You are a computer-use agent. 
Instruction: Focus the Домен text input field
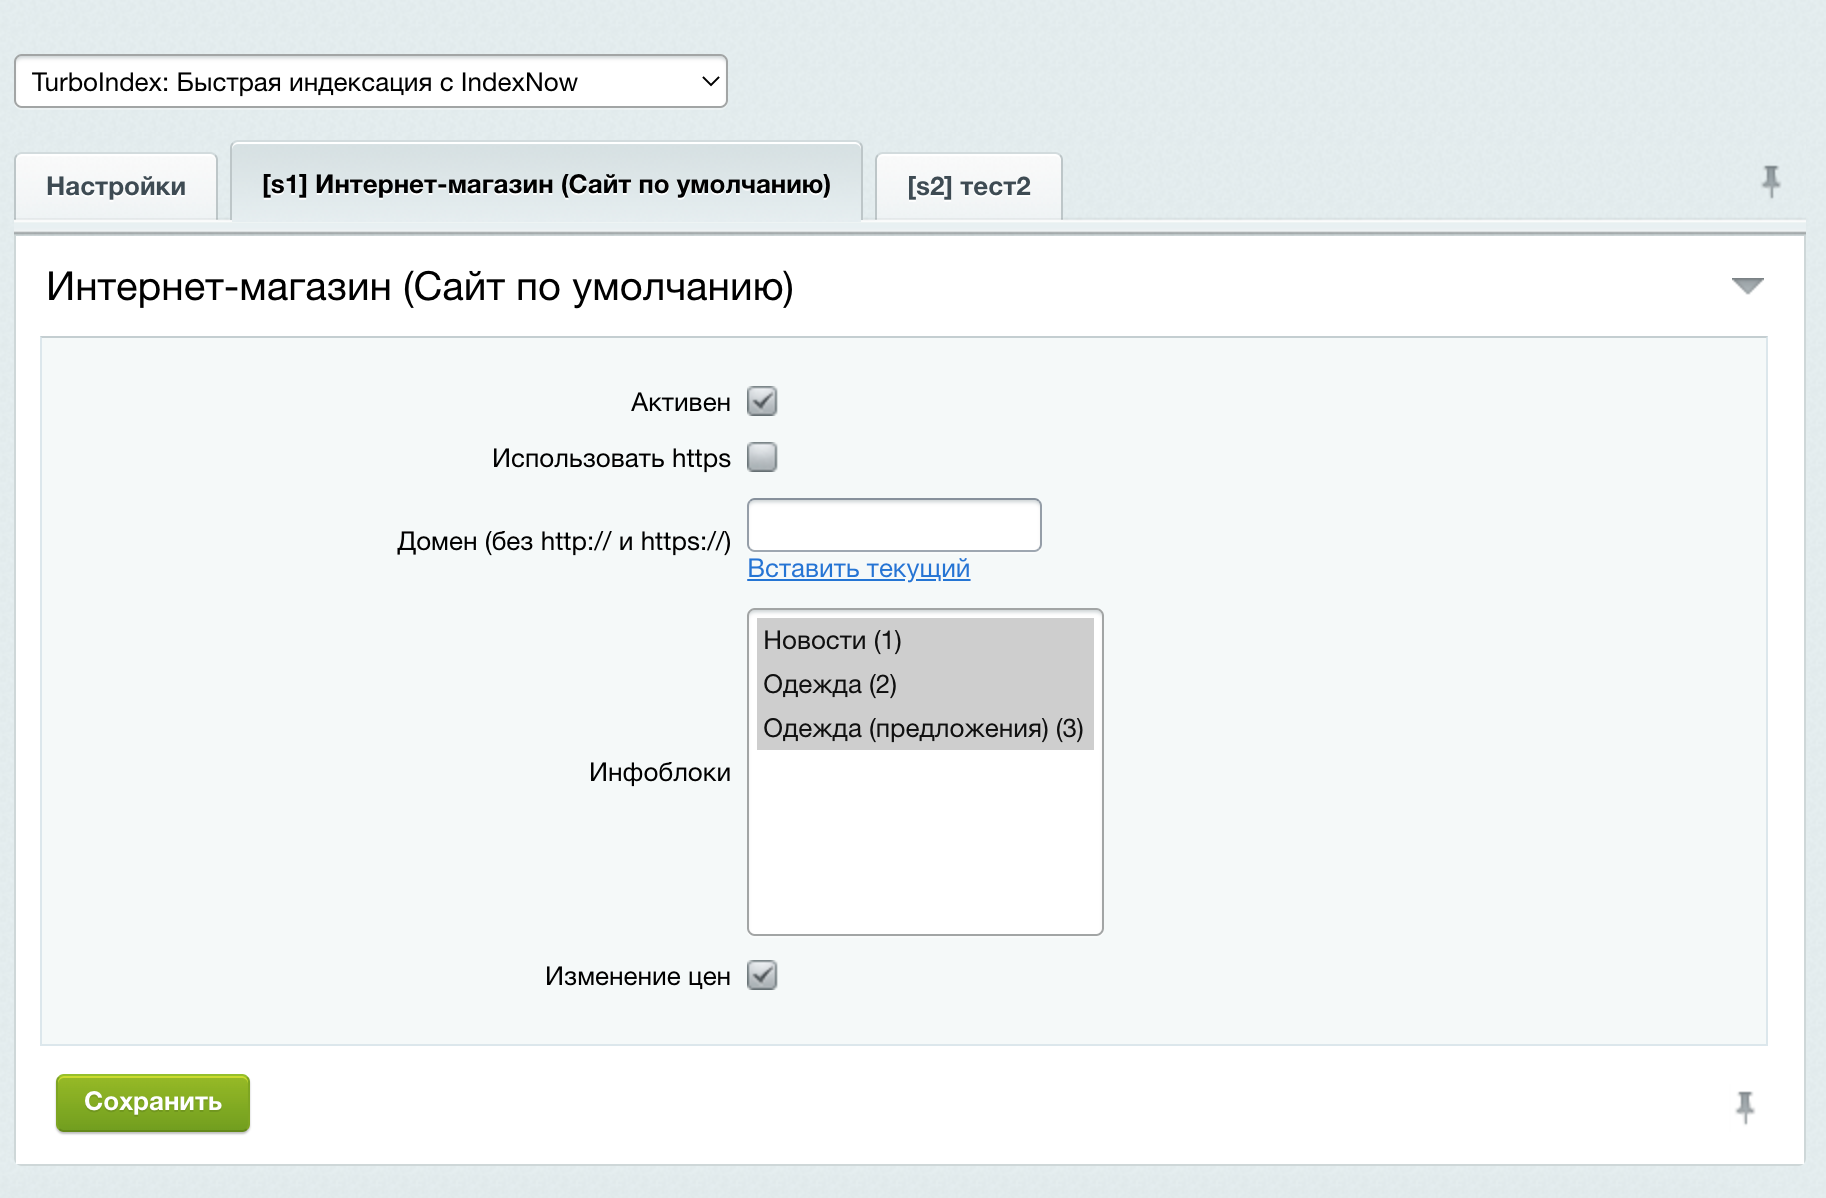coord(894,525)
